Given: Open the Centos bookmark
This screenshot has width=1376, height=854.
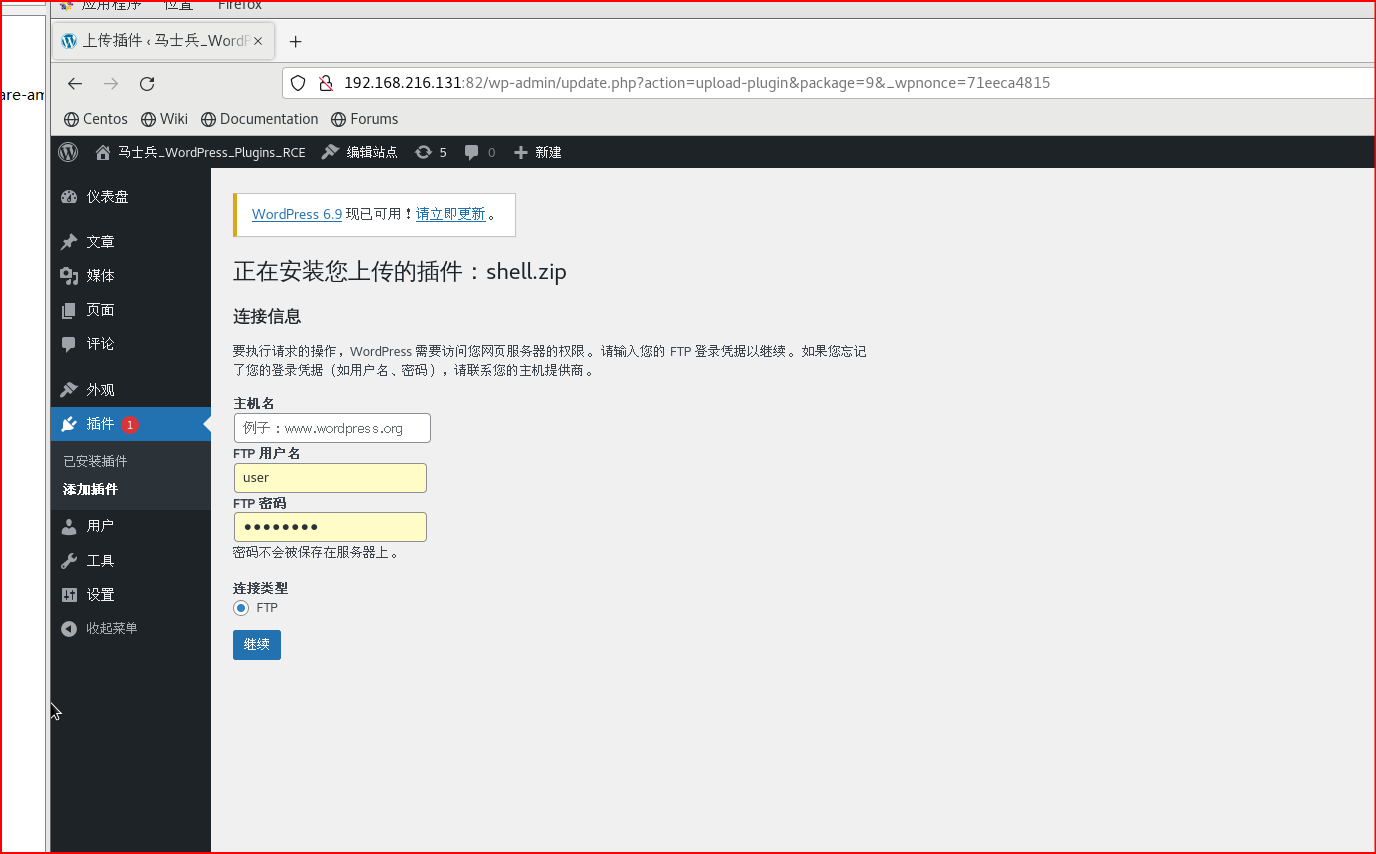Looking at the screenshot, I should pyautogui.click(x=96, y=119).
